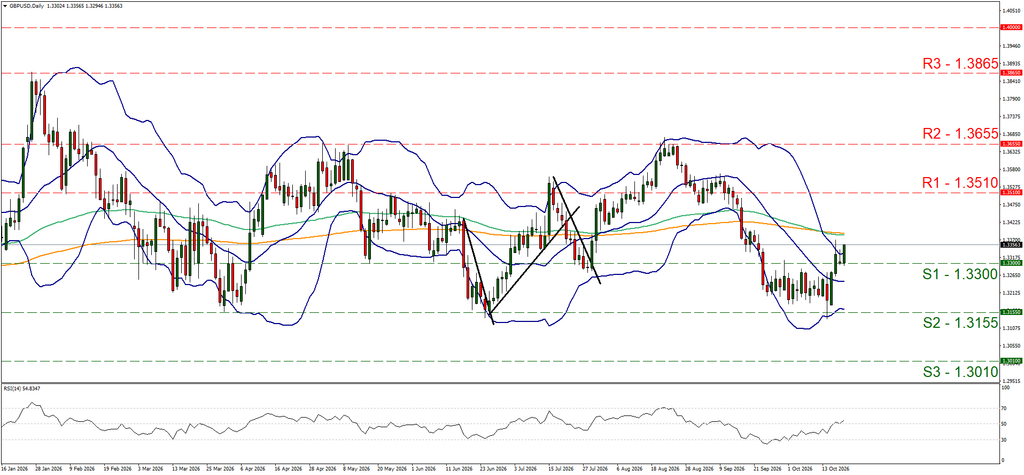Click the current price 1.33563 axis tag
Image resolution: width=1024 pixels, height=475 pixels.
coord(1010,245)
